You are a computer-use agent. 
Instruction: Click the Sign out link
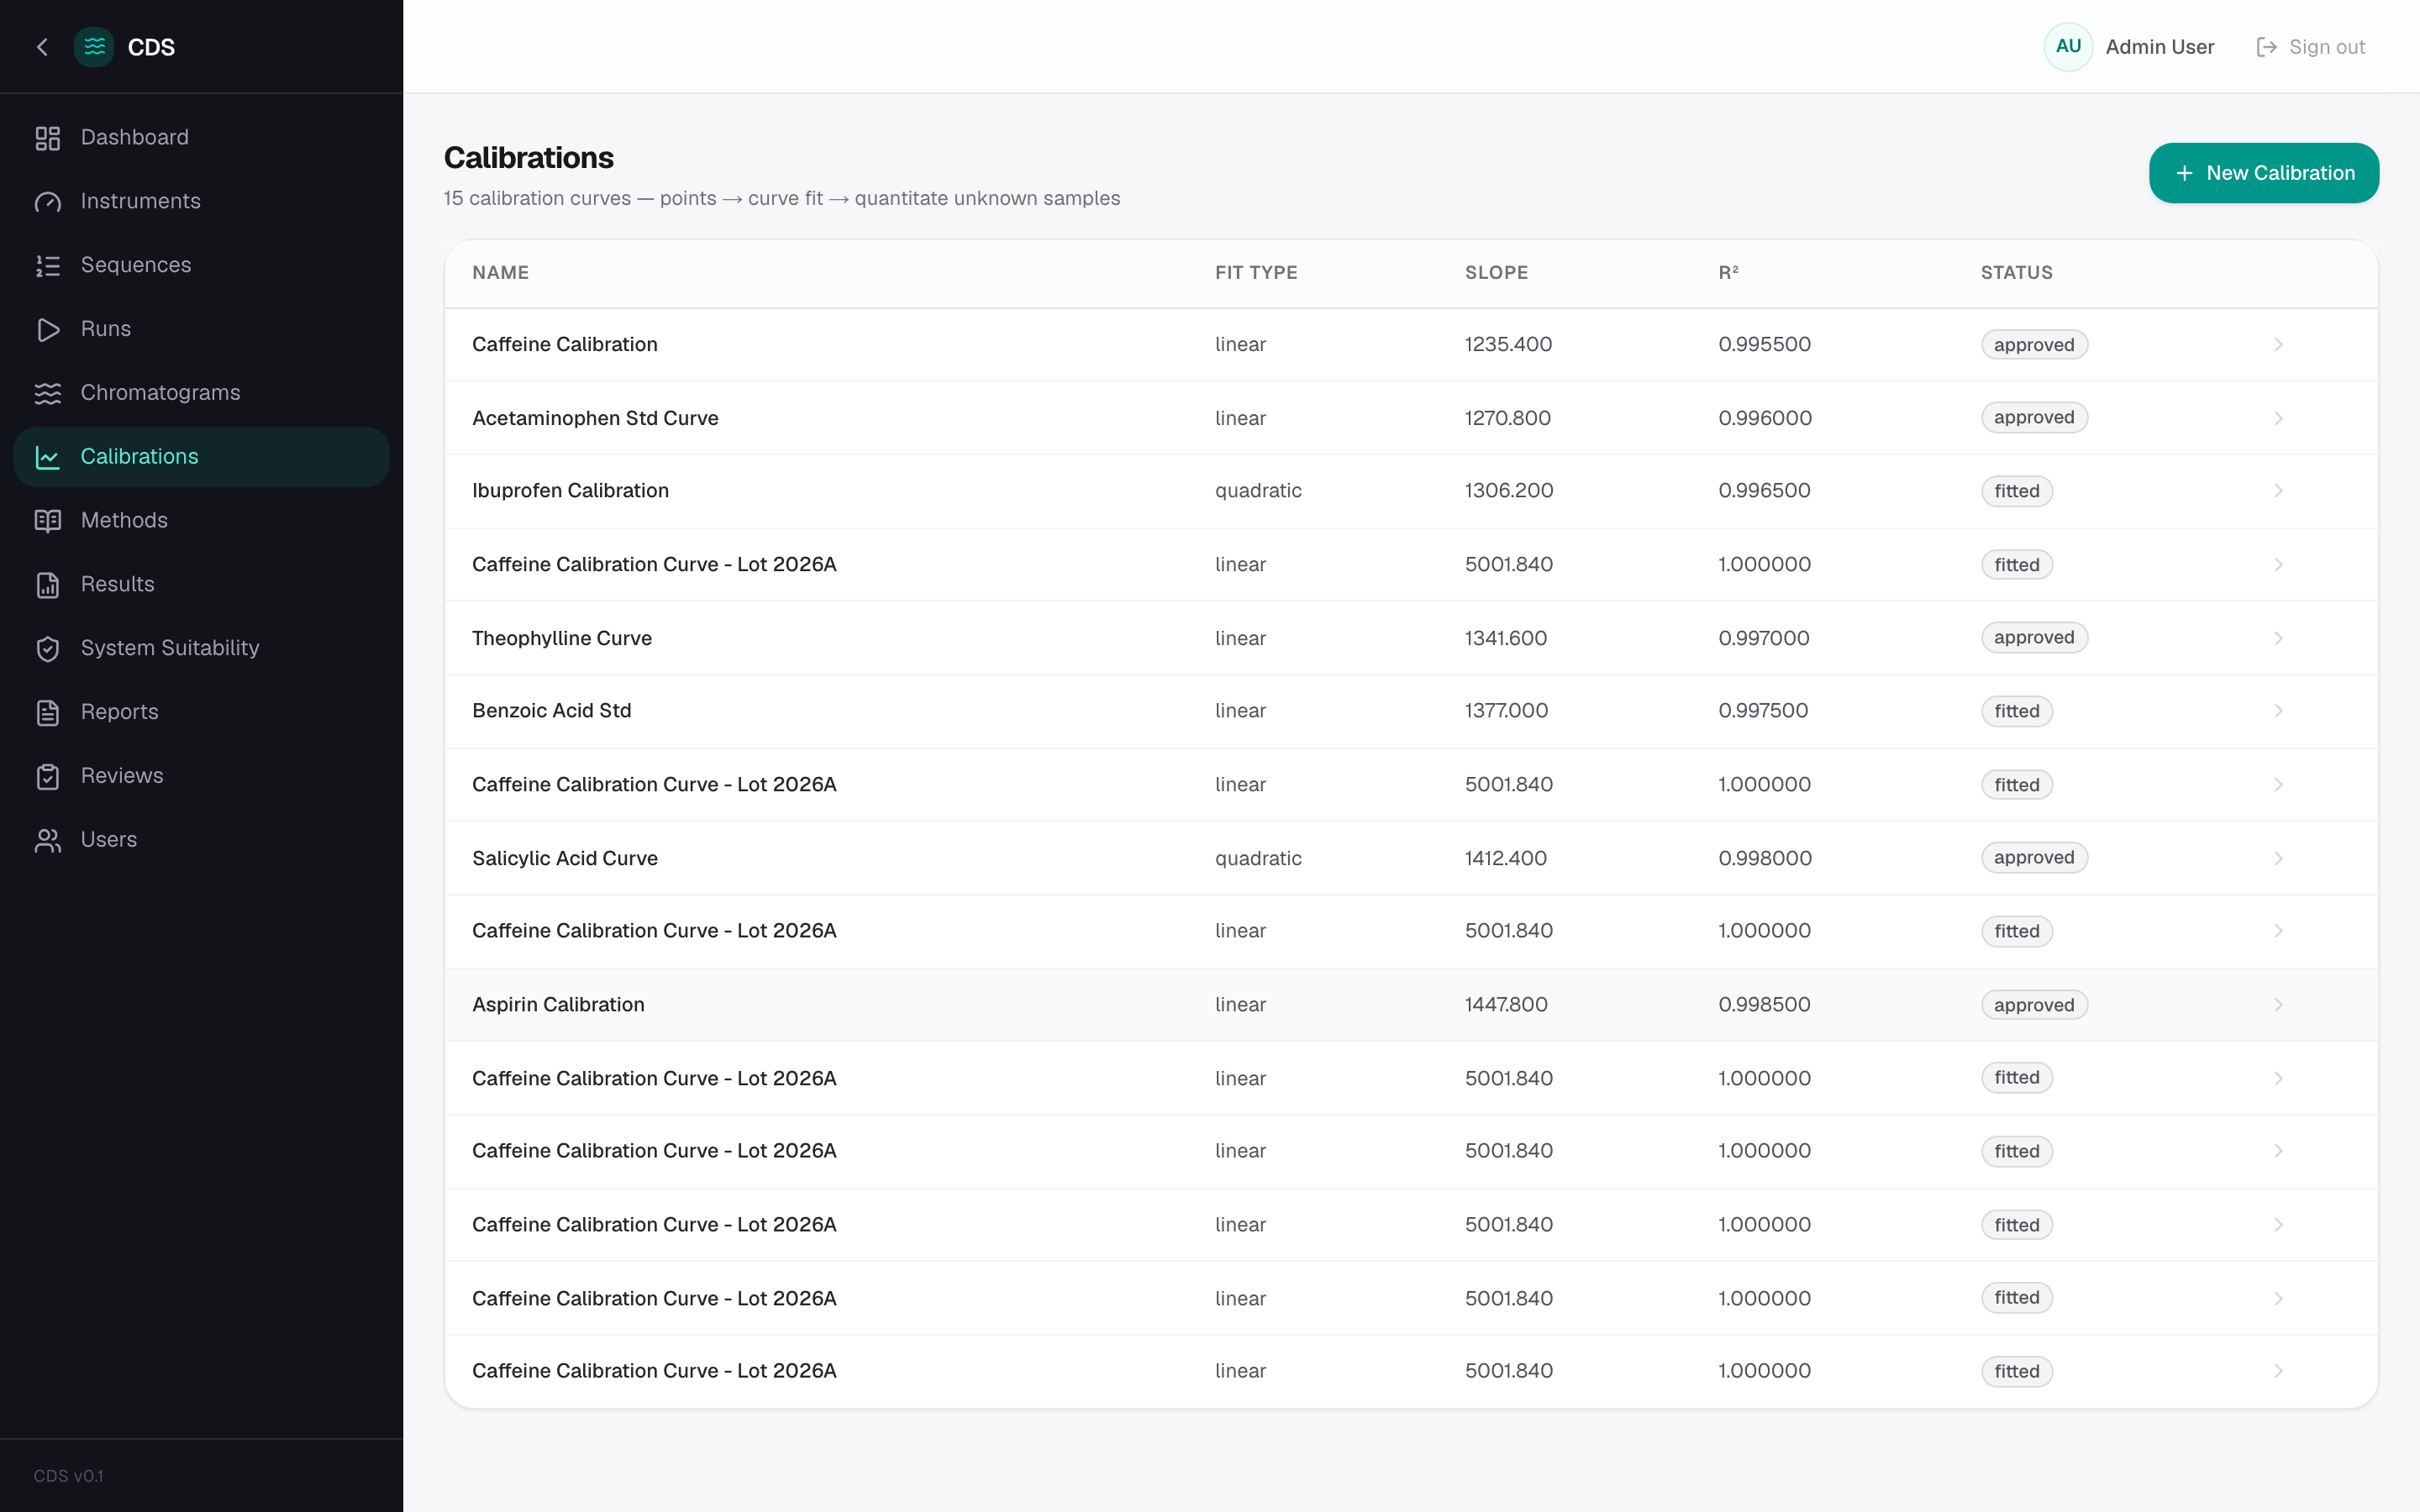pyautogui.click(x=2310, y=47)
